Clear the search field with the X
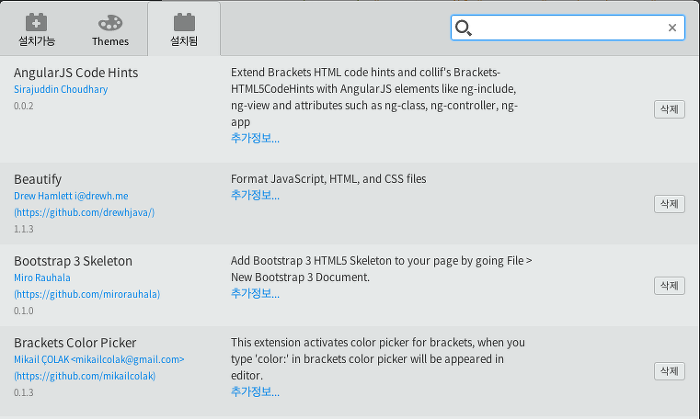Screen dimensions: 700x419 672,28
